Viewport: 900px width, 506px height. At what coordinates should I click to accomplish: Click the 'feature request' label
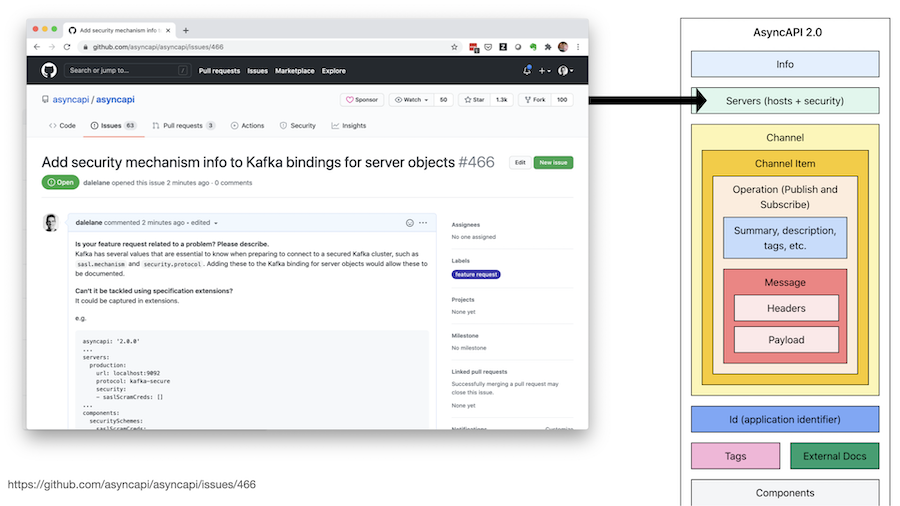pyautogui.click(x=476, y=274)
